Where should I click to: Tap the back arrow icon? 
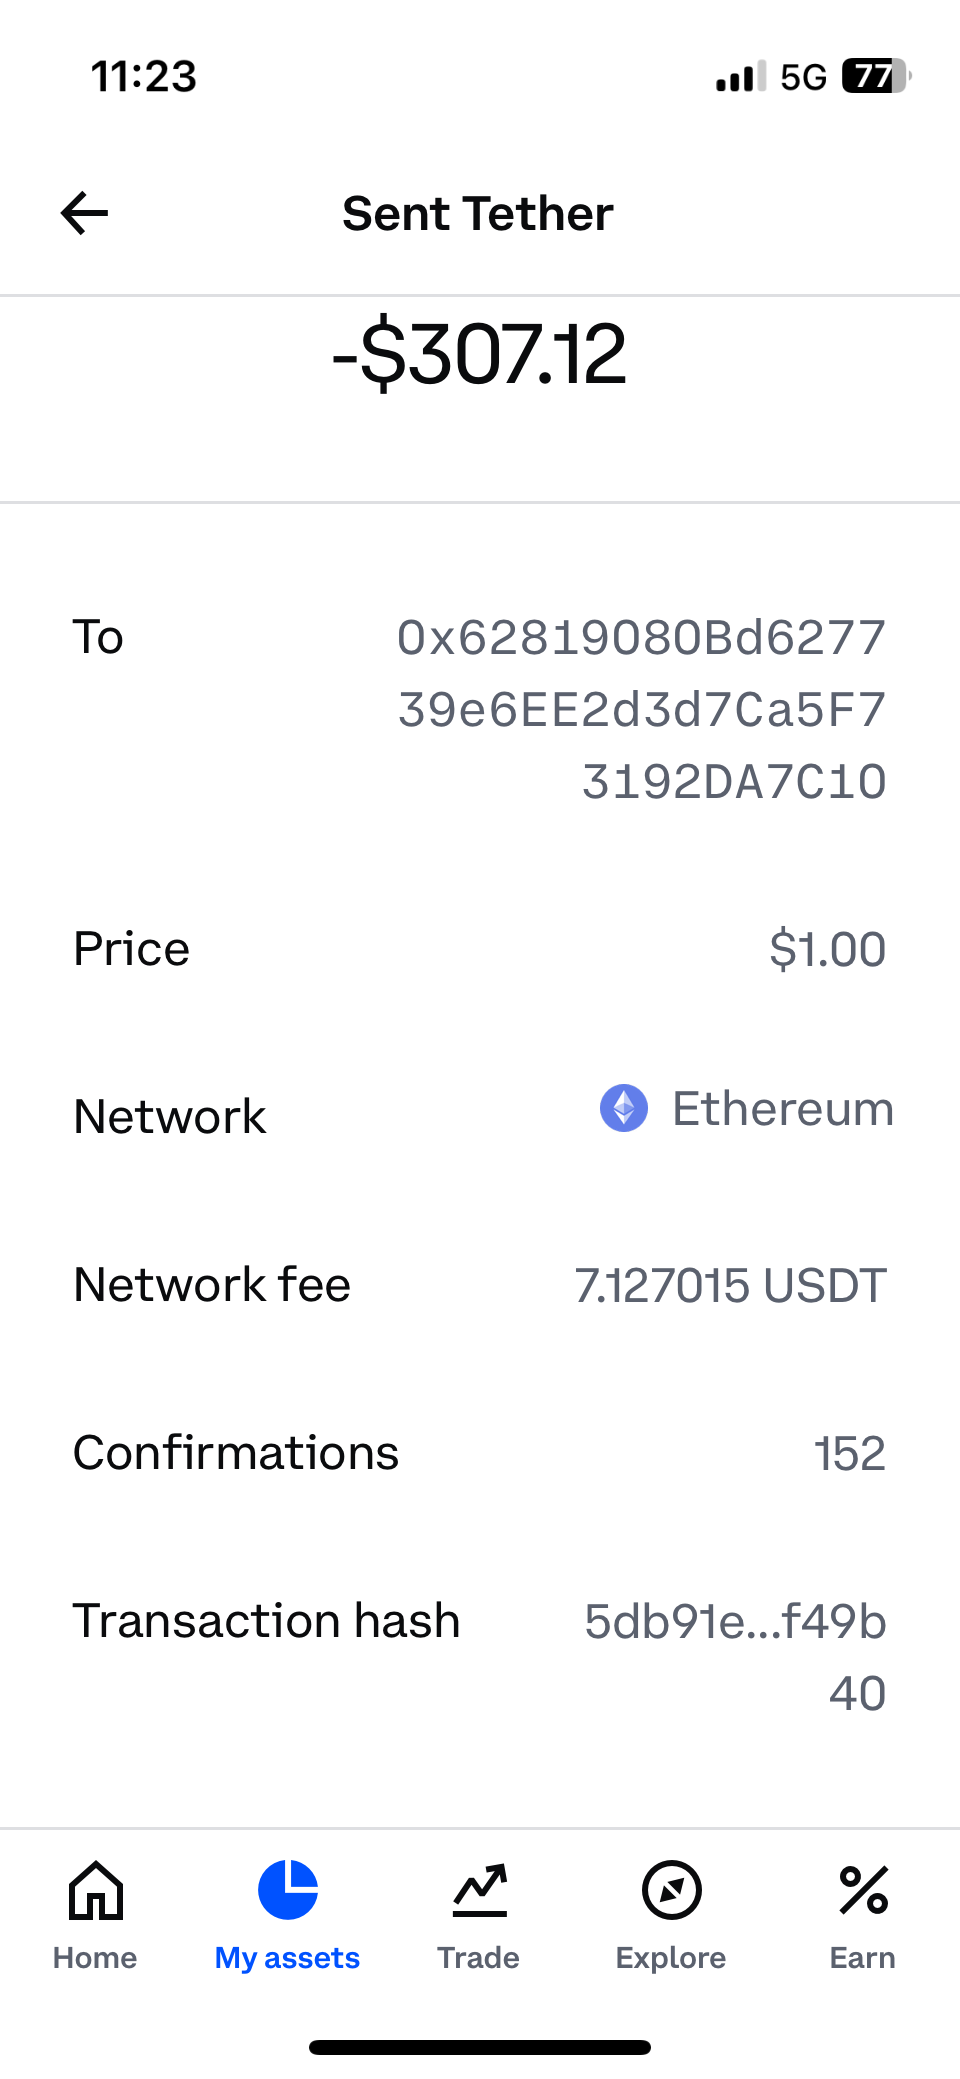85,213
